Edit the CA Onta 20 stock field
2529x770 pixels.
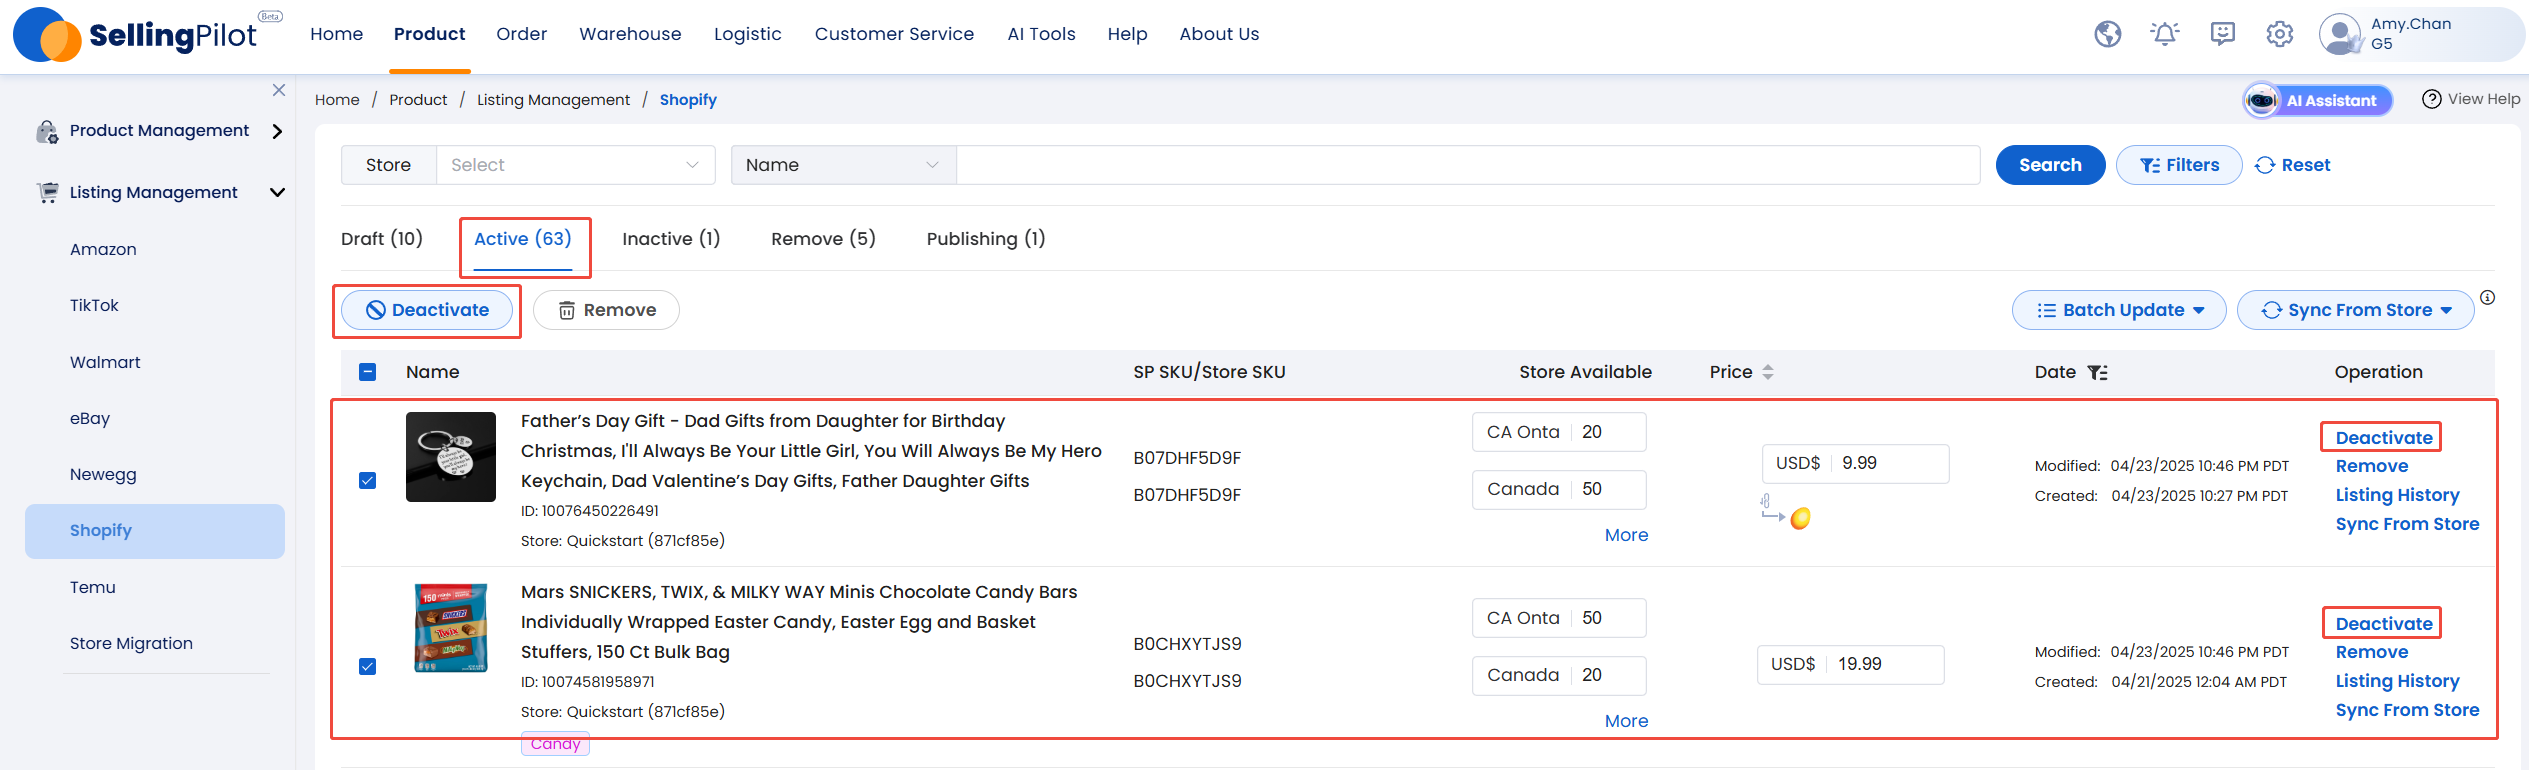(1559, 432)
